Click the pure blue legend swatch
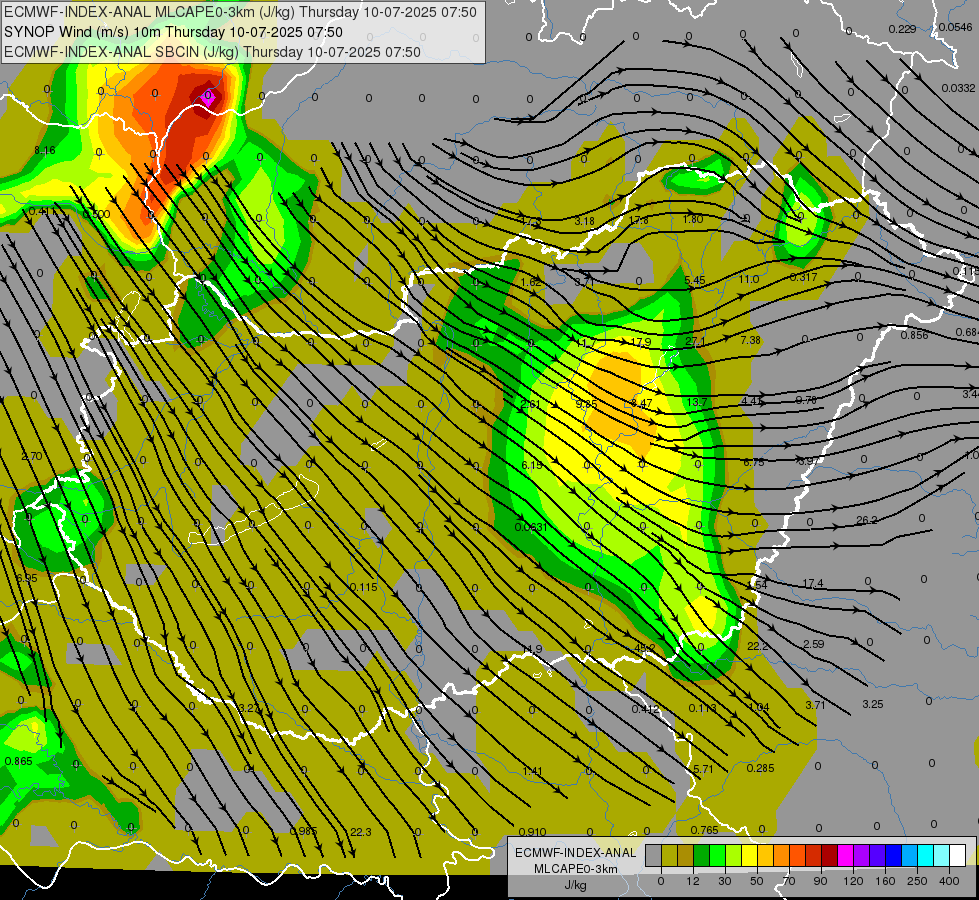This screenshot has width=979, height=900. pos(894,856)
